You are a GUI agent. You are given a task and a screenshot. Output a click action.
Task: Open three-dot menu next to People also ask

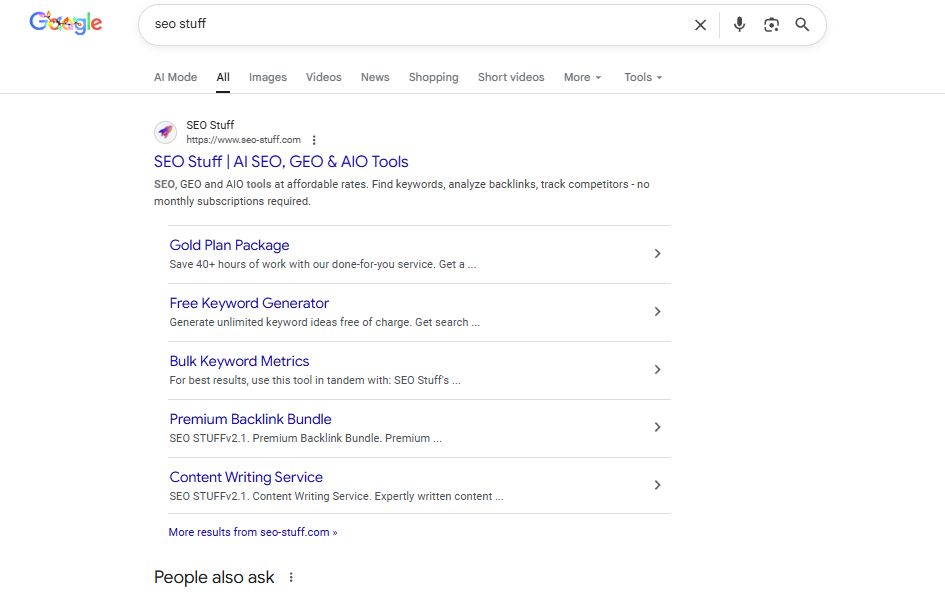pos(291,577)
